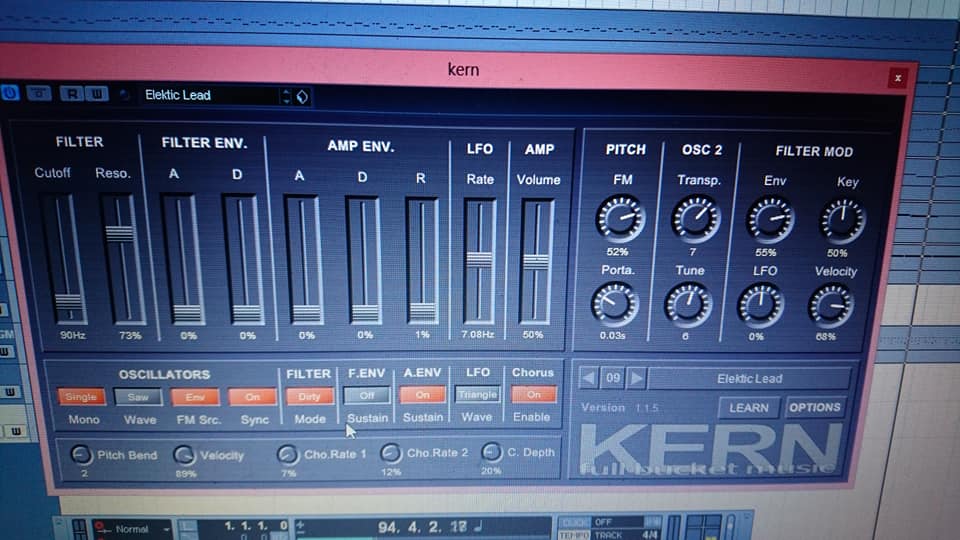Click the Porta. knob
The image size is (960, 540).
coord(614,304)
